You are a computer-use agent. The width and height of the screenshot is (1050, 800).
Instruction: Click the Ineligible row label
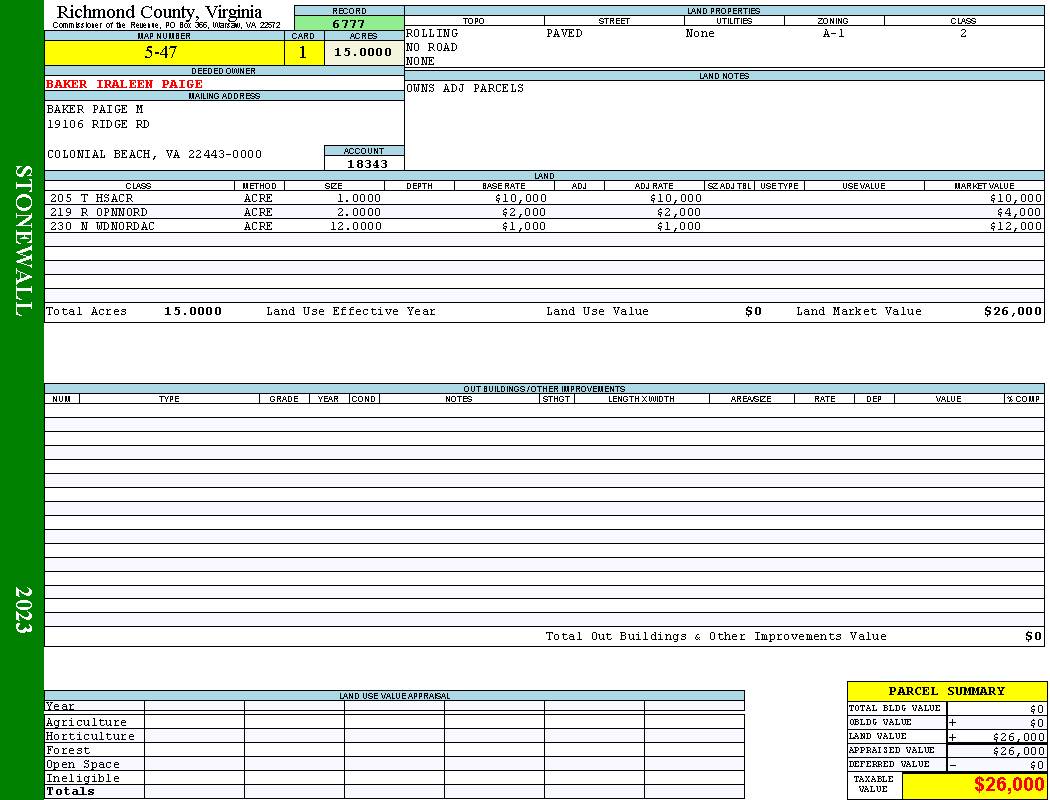click(x=82, y=779)
